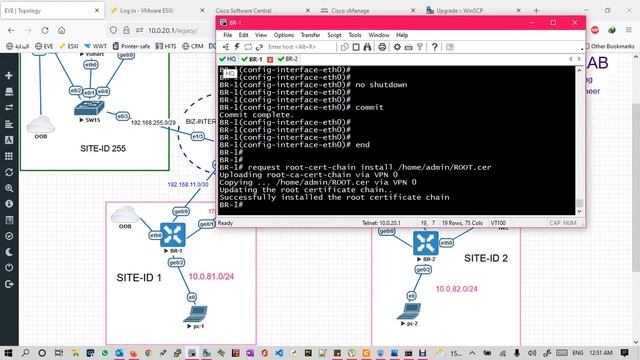
Task: Switch to the BR-2 session tab
Action: click(288, 59)
